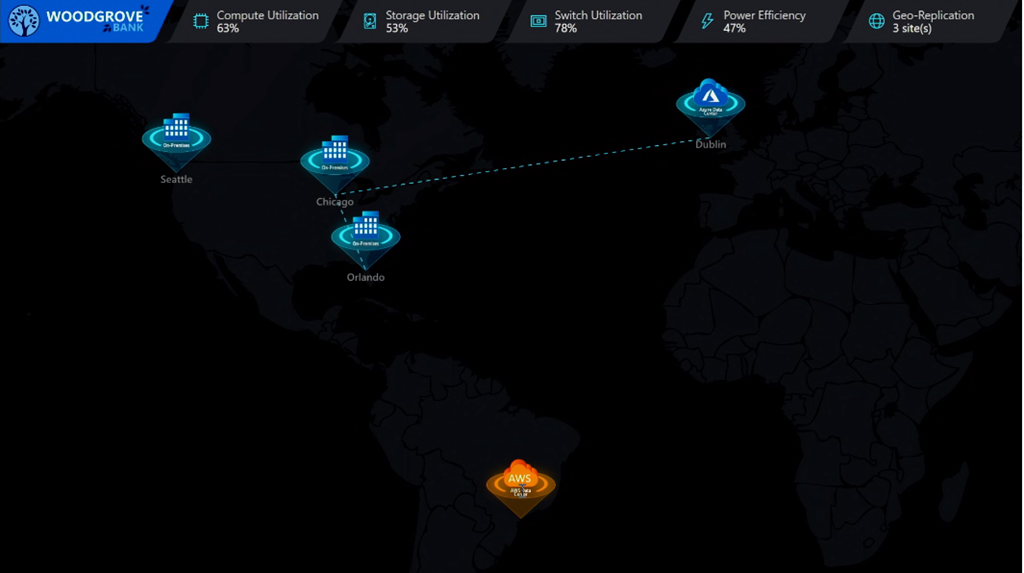
Task: Open the Geo-Replication 3 site(s) tab
Action: pyautogui.click(x=930, y=22)
